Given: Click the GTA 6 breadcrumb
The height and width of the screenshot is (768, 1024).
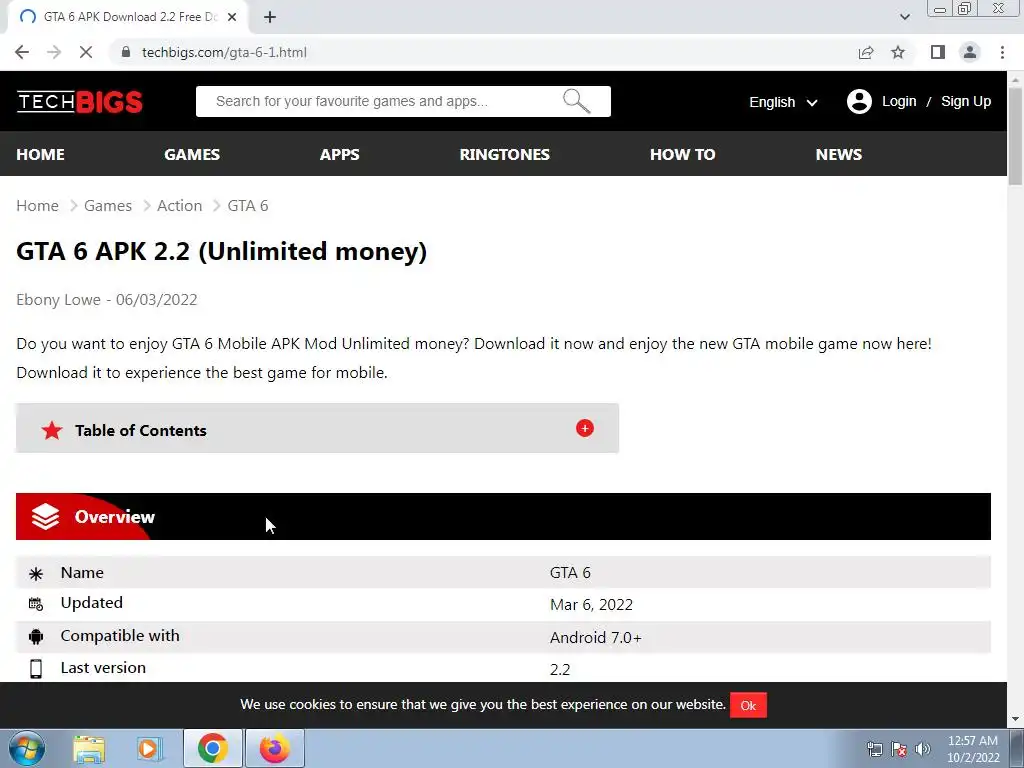Looking at the screenshot, I should click(x=248, y=206).
